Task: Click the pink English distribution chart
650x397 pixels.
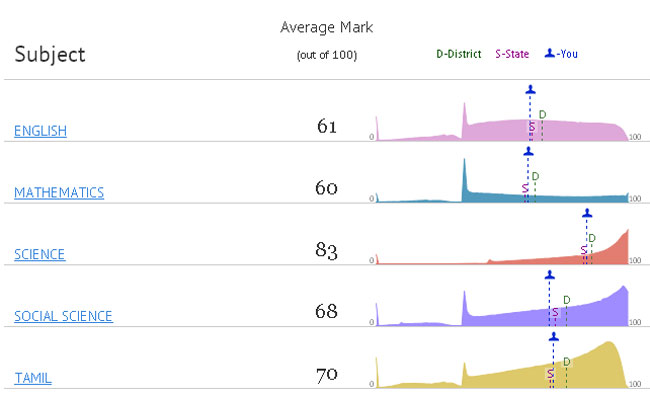Action: [502, 121]
